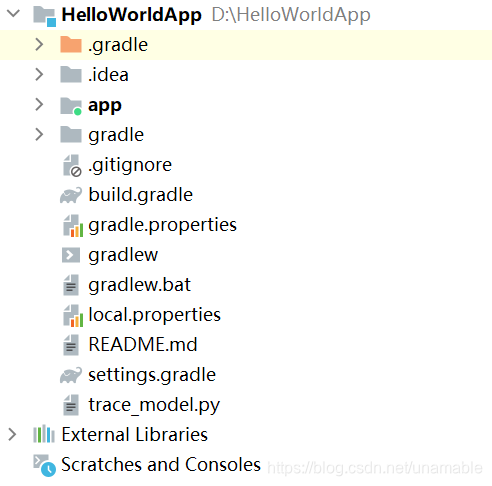
Task: Click the gradle.properties file icon
Action: 73,225
